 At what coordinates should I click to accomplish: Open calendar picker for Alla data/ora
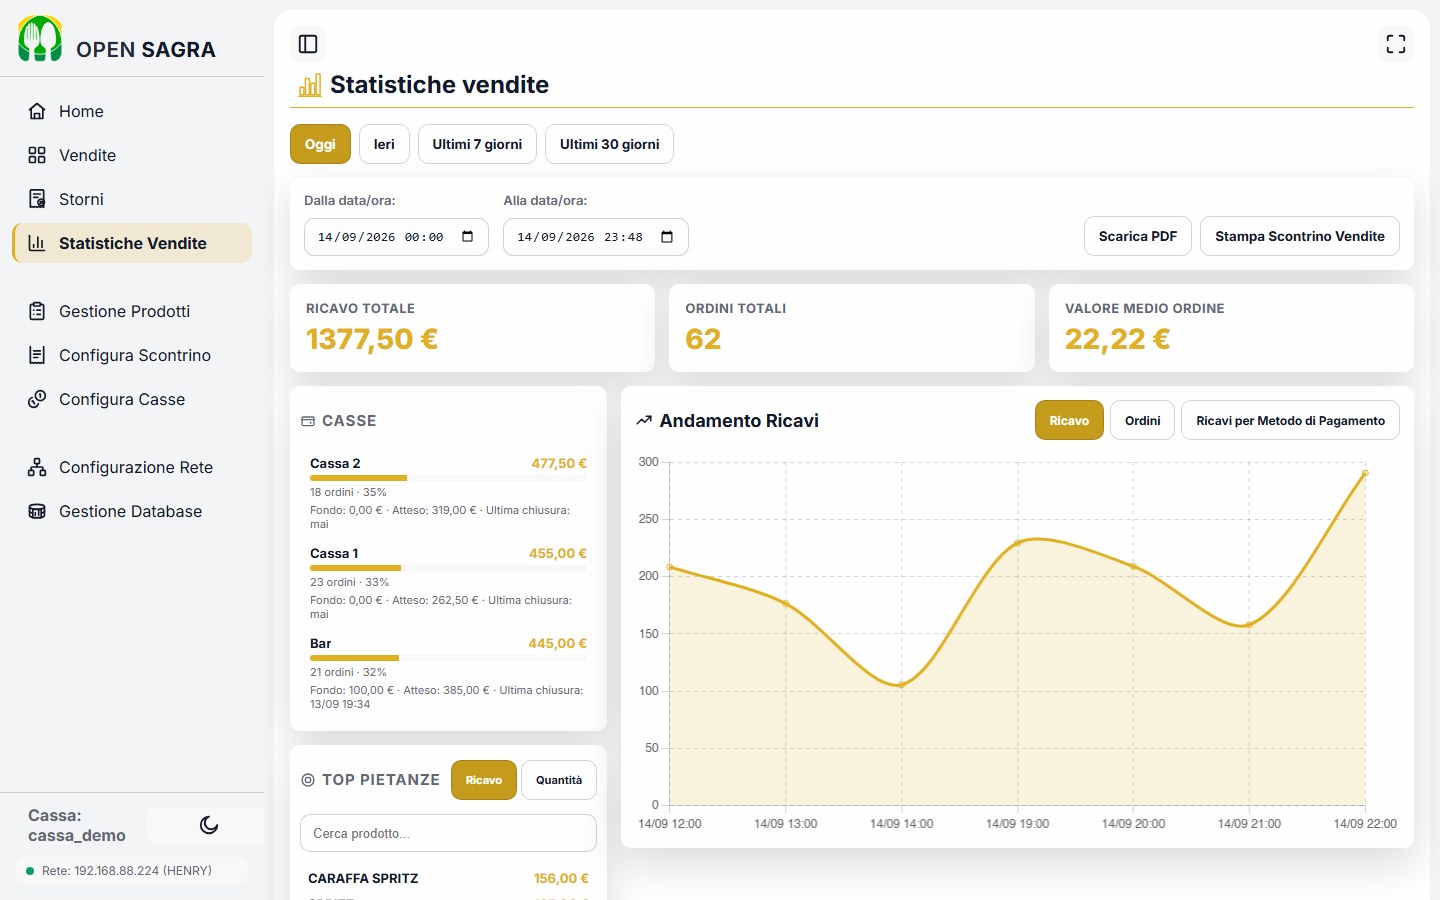[667, 237]
